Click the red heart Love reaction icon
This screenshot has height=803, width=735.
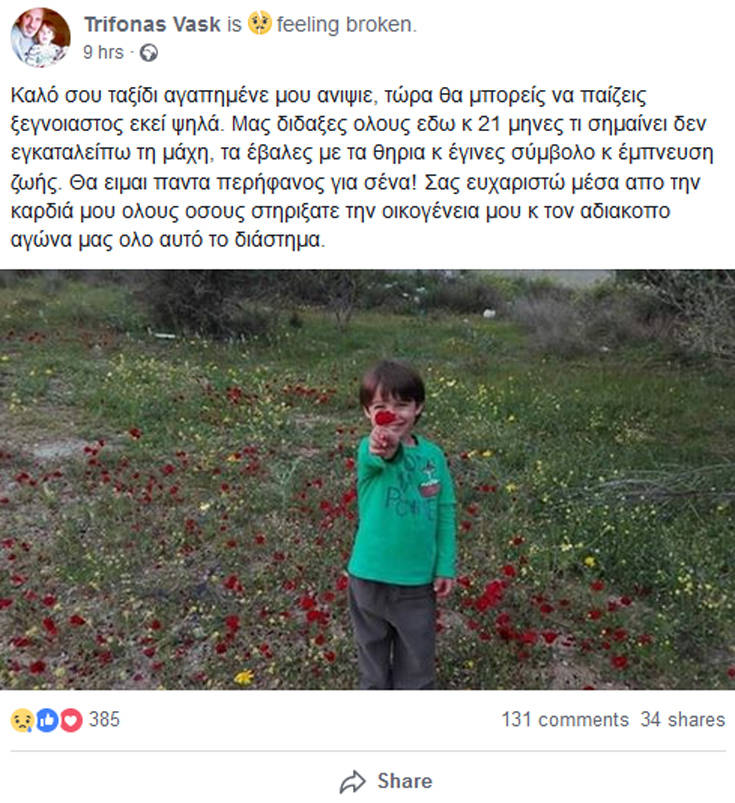[x=70, y=719]
